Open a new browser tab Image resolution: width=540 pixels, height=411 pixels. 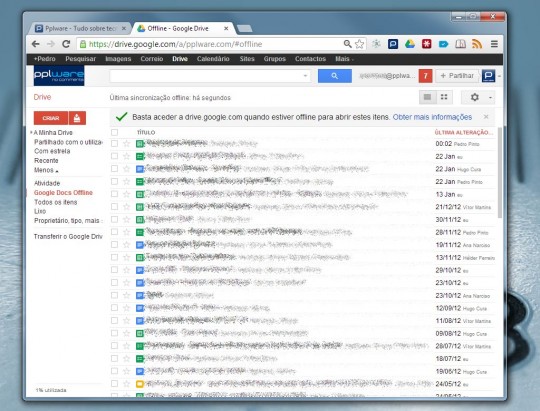coord(245,29)
